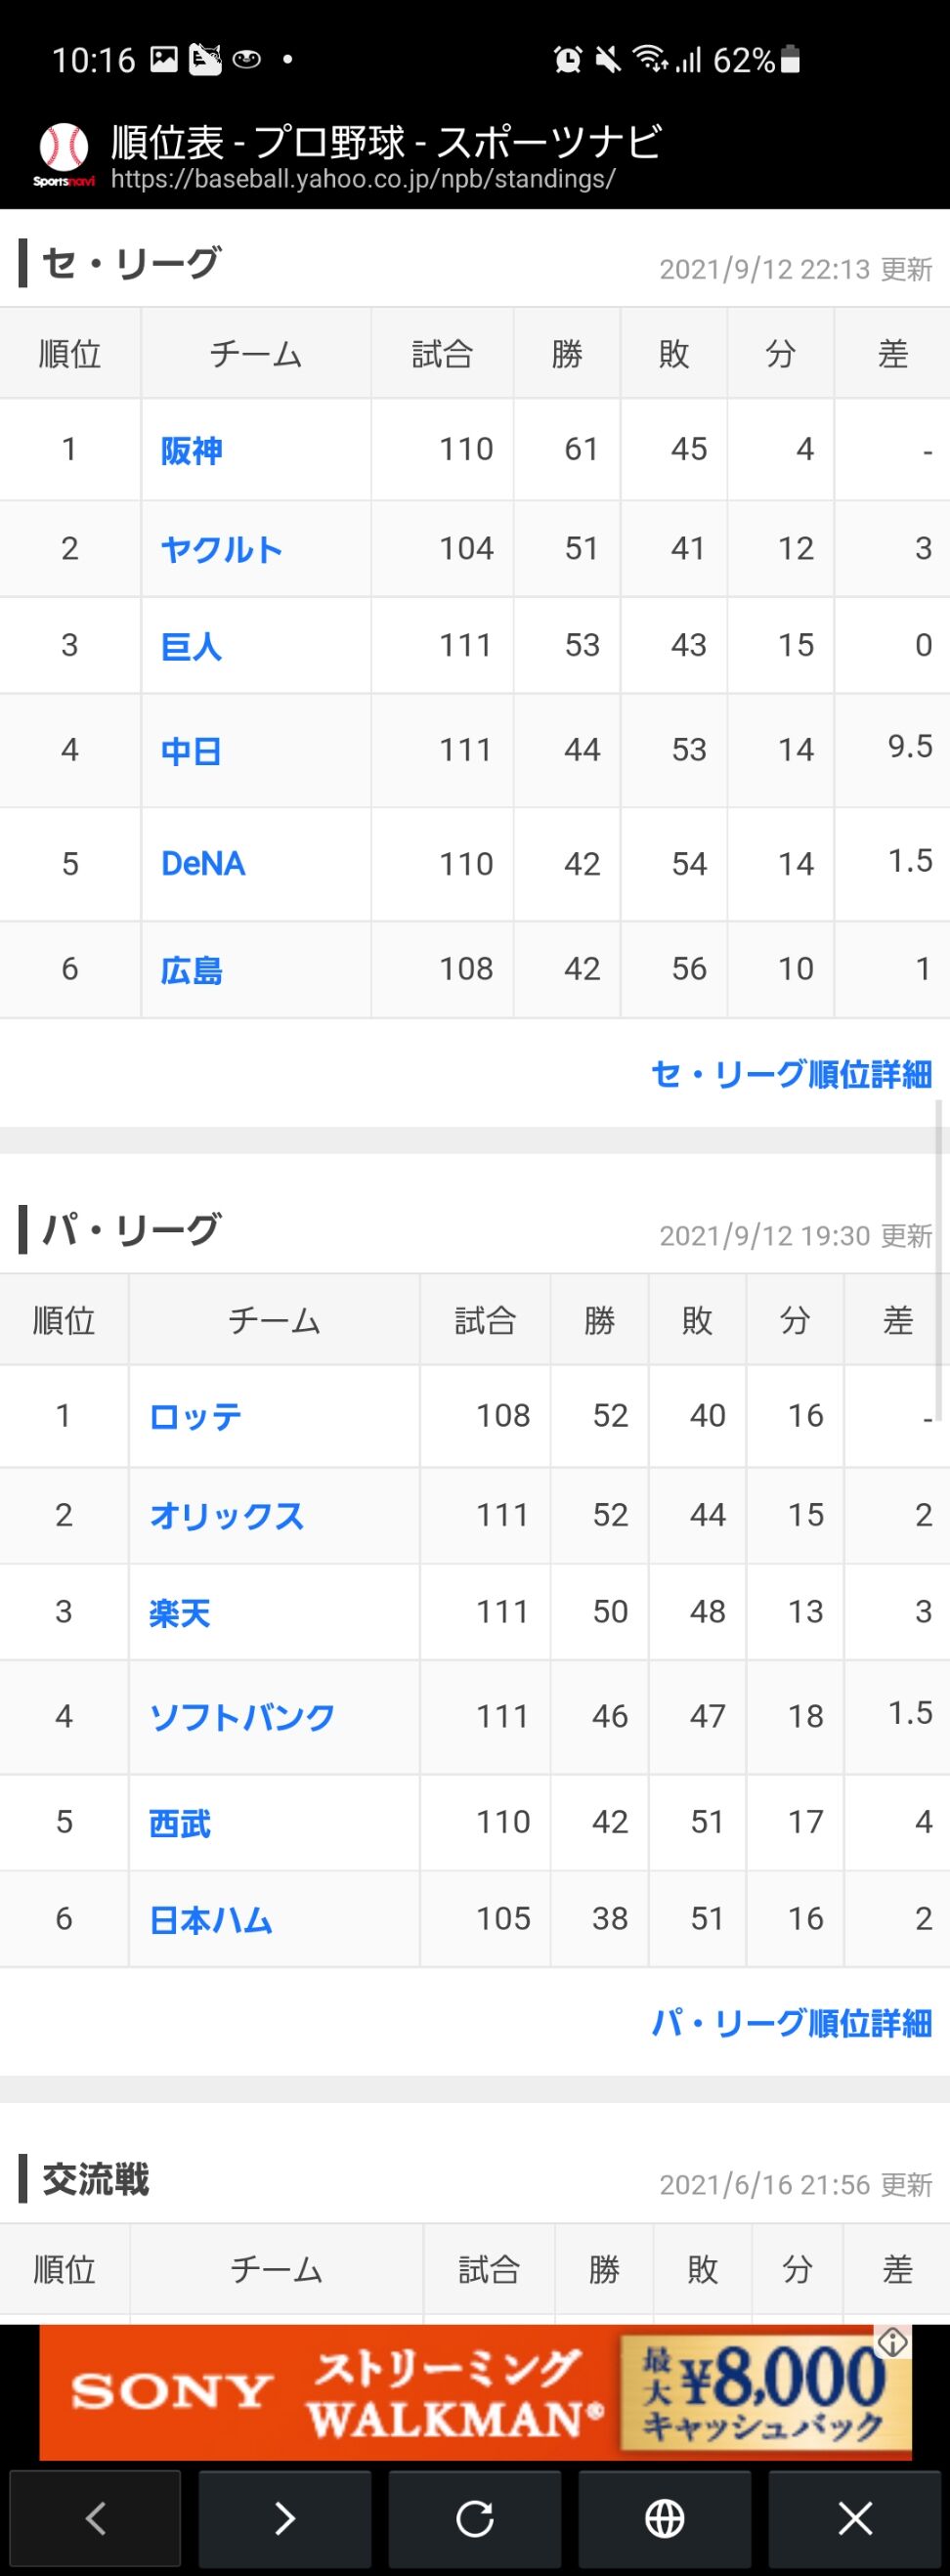The image size is (950, 2576).
Task: Tap the browser back arrow icon
Action: 95,2517
